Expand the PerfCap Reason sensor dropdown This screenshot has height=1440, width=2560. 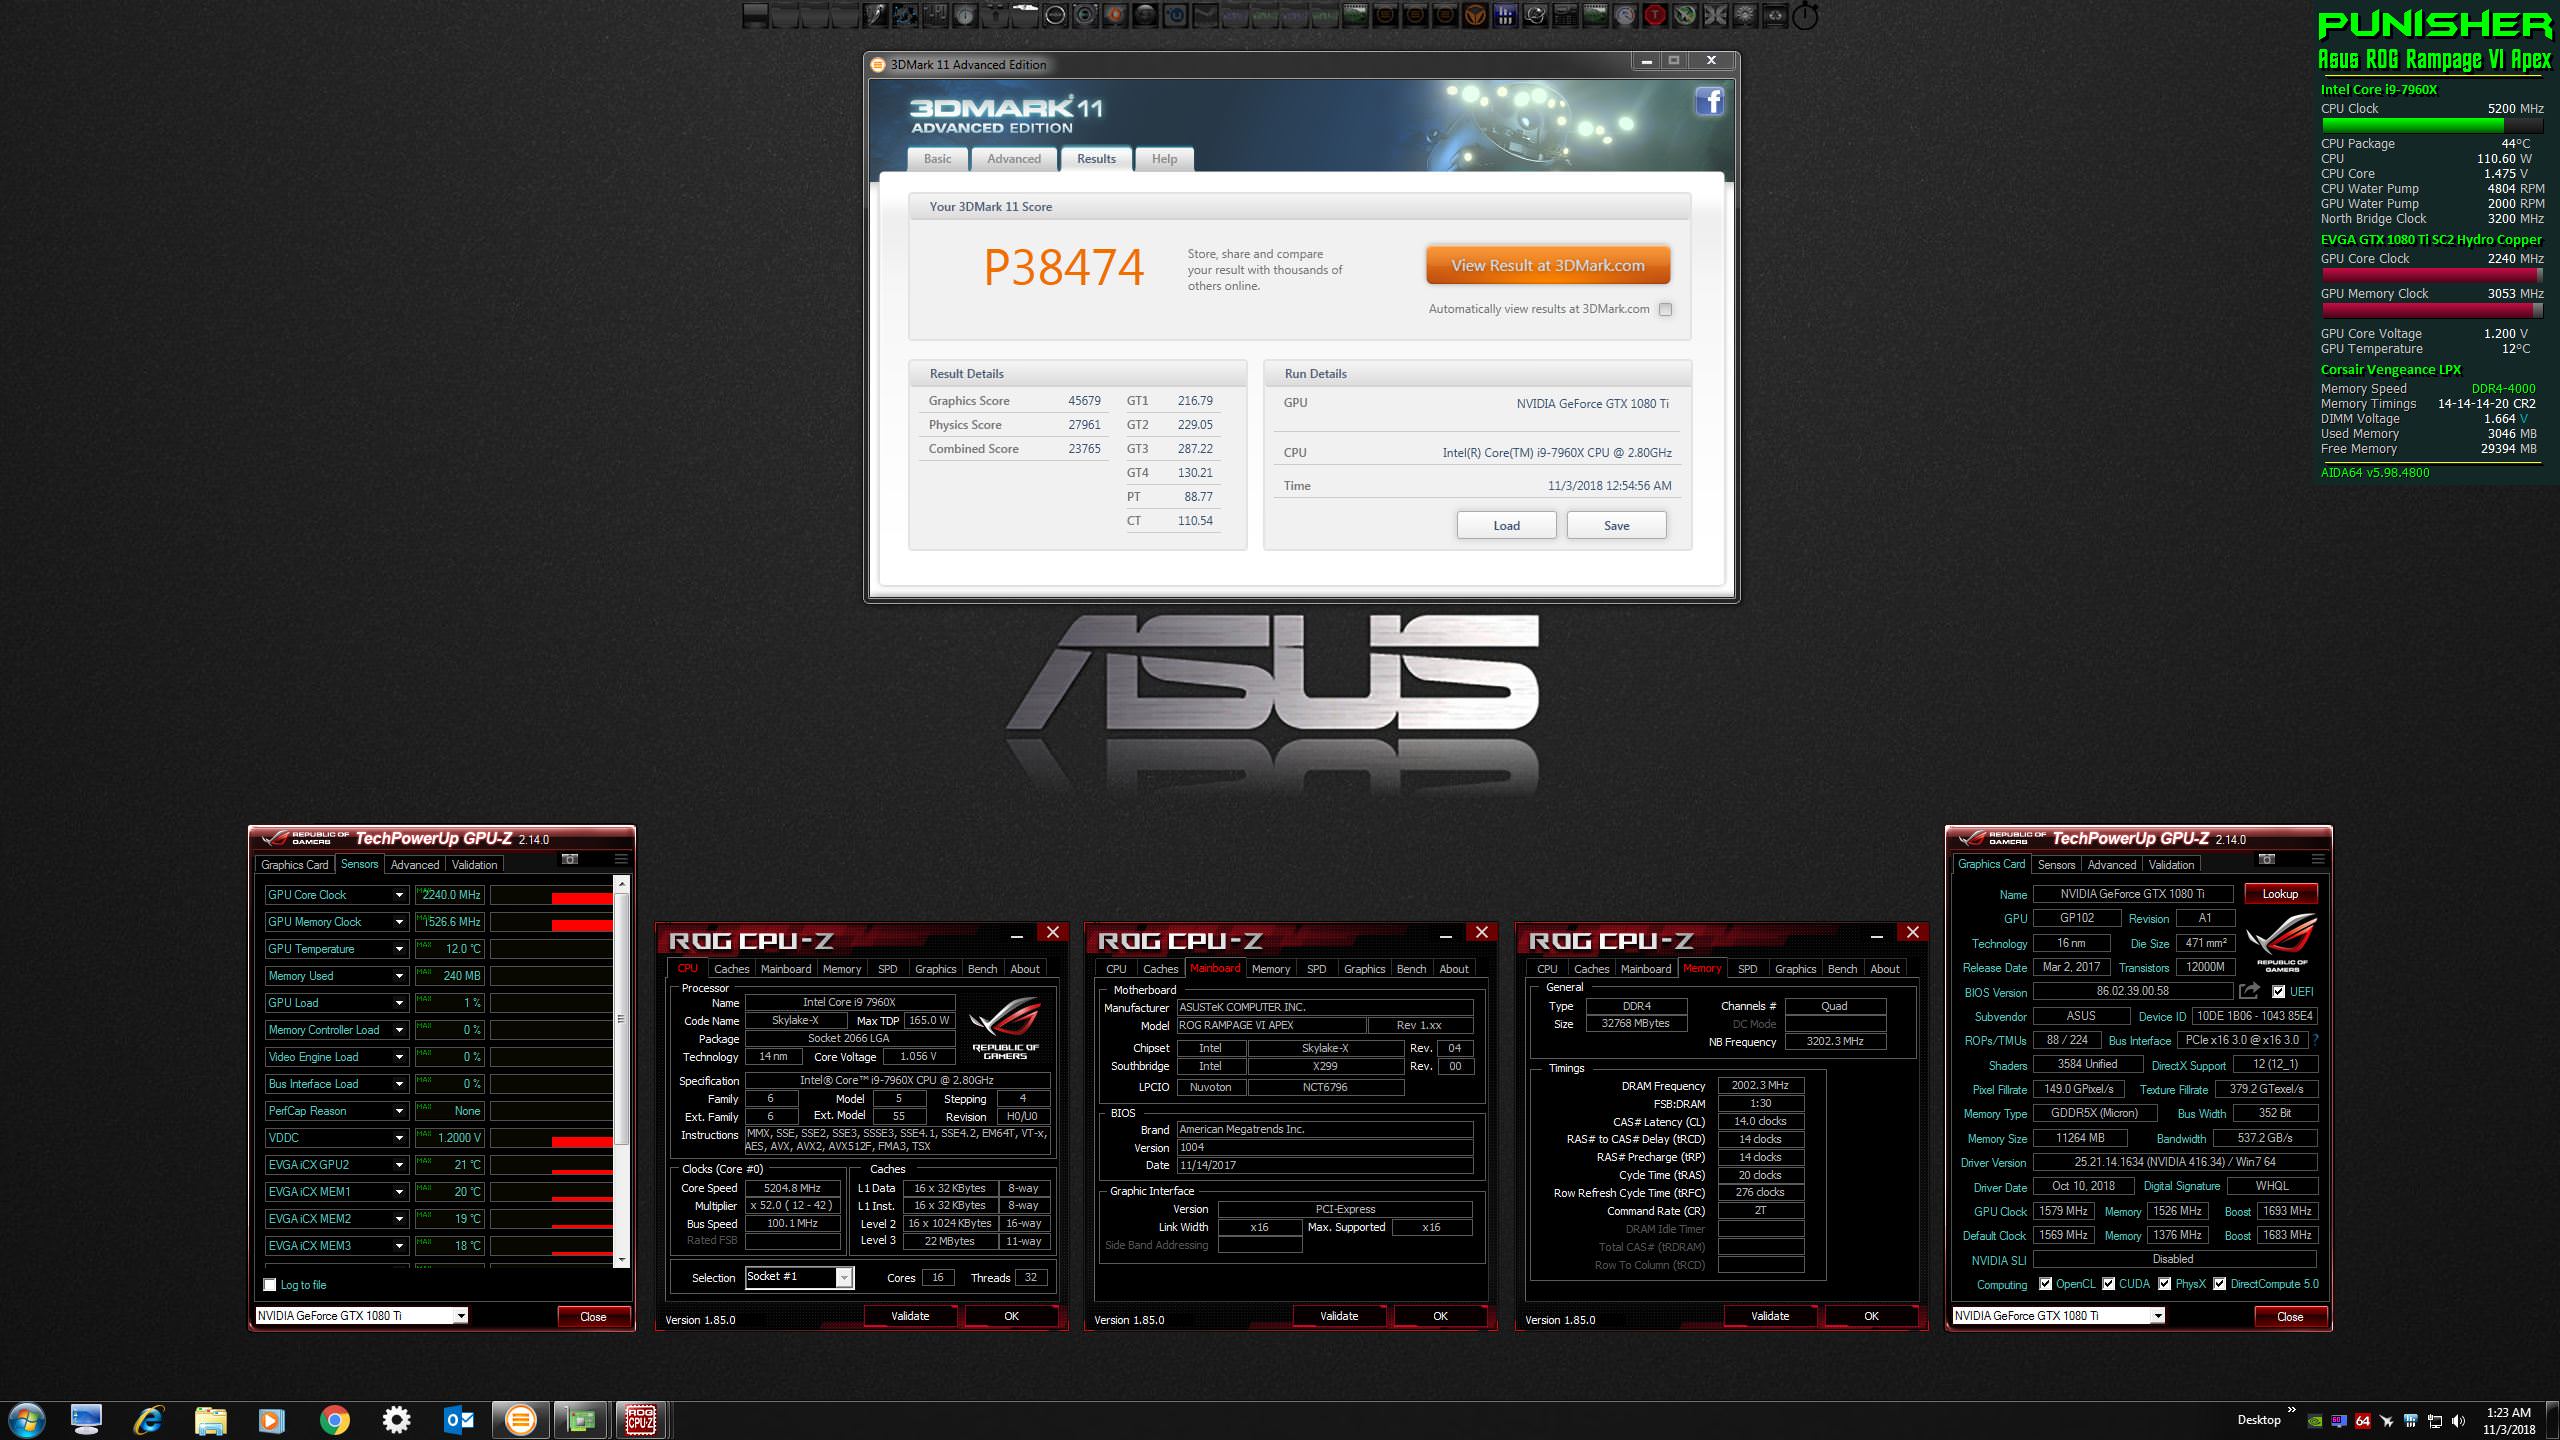click(399, 1111)
